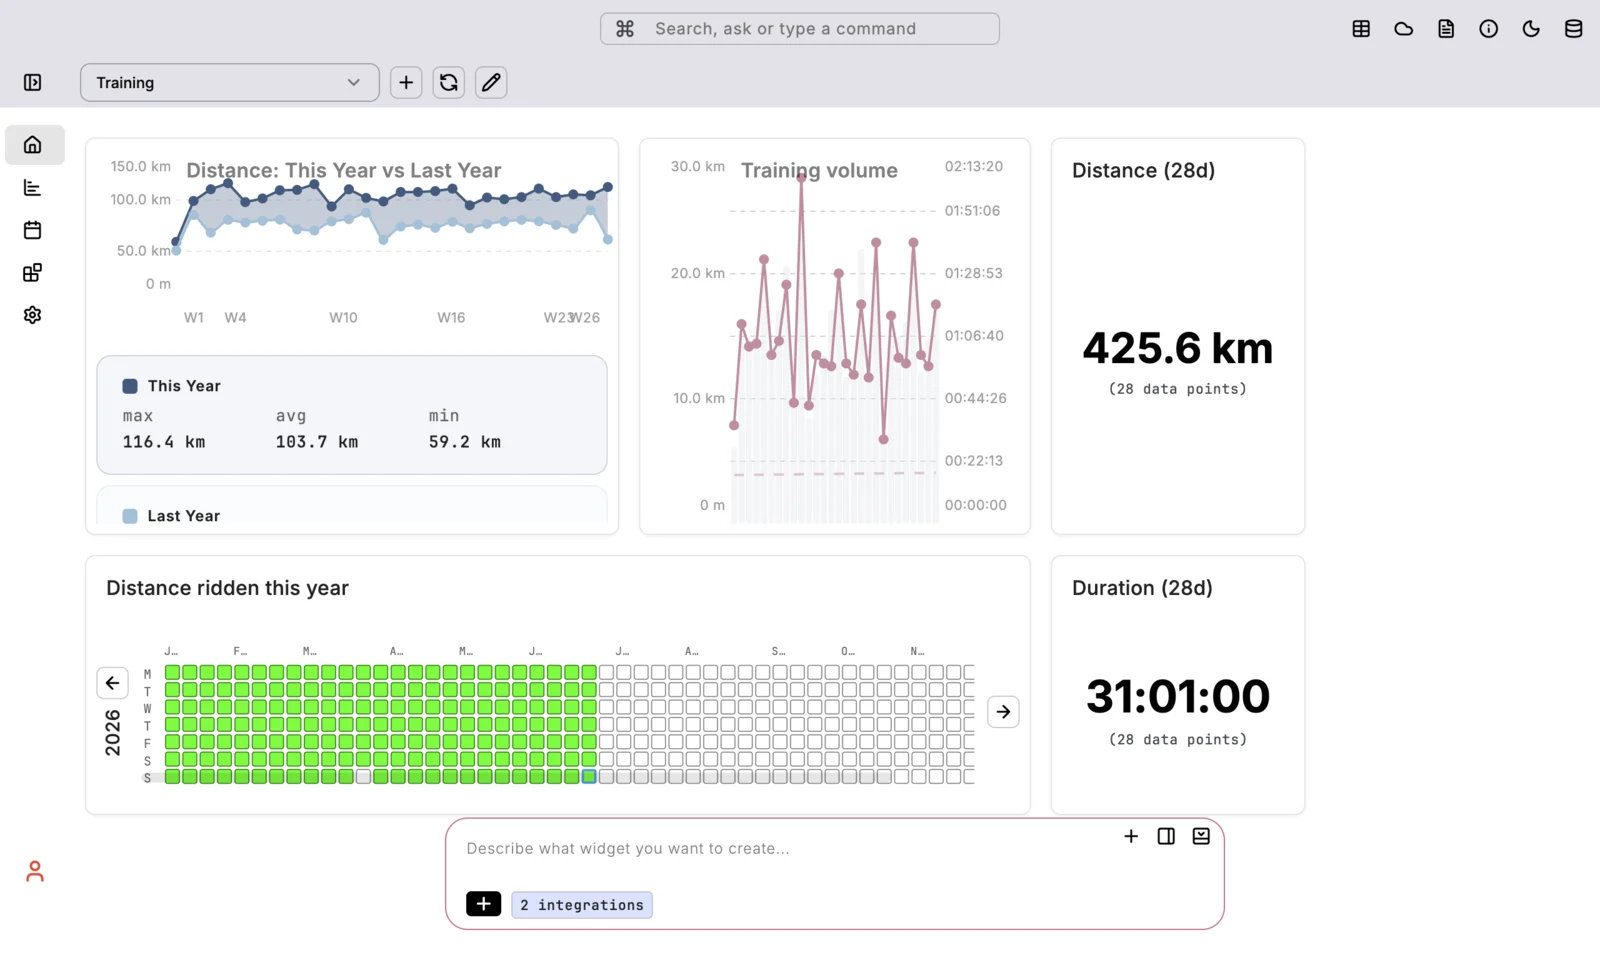Refresh the dashboard data
The height and width of the screenshot is (960, 1600).
pyautogui.click(x=449, y=82)
